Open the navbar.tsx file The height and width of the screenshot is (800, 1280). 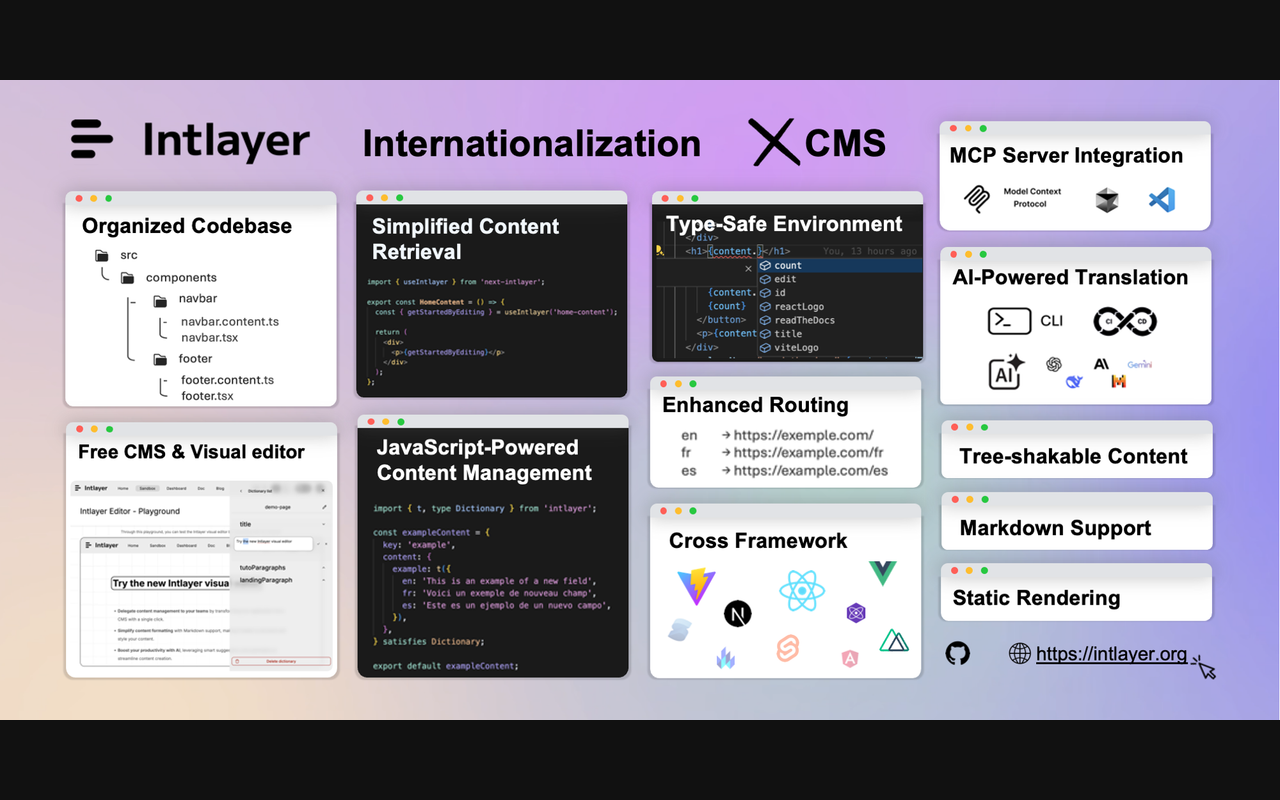[209, 338]
